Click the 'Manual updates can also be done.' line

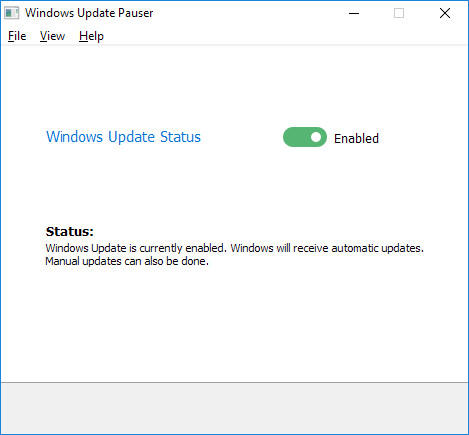coord(127,261)
